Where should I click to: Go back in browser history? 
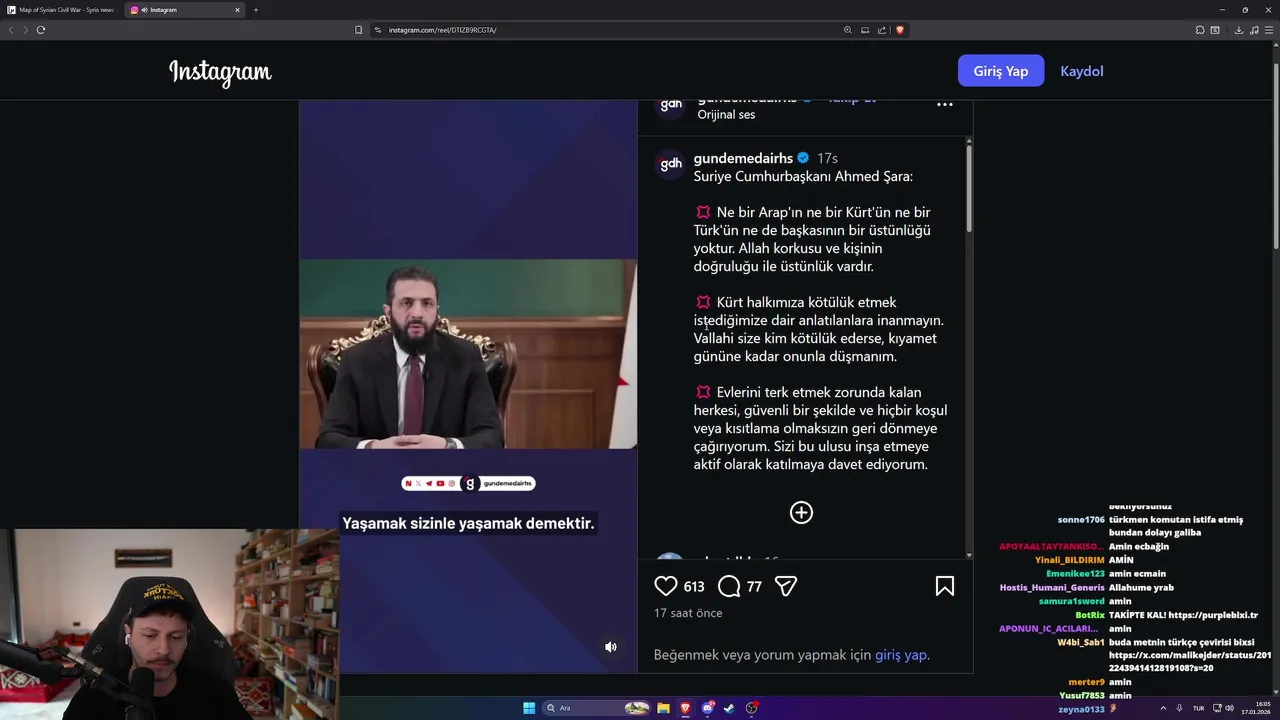click(x=11, y=30)
